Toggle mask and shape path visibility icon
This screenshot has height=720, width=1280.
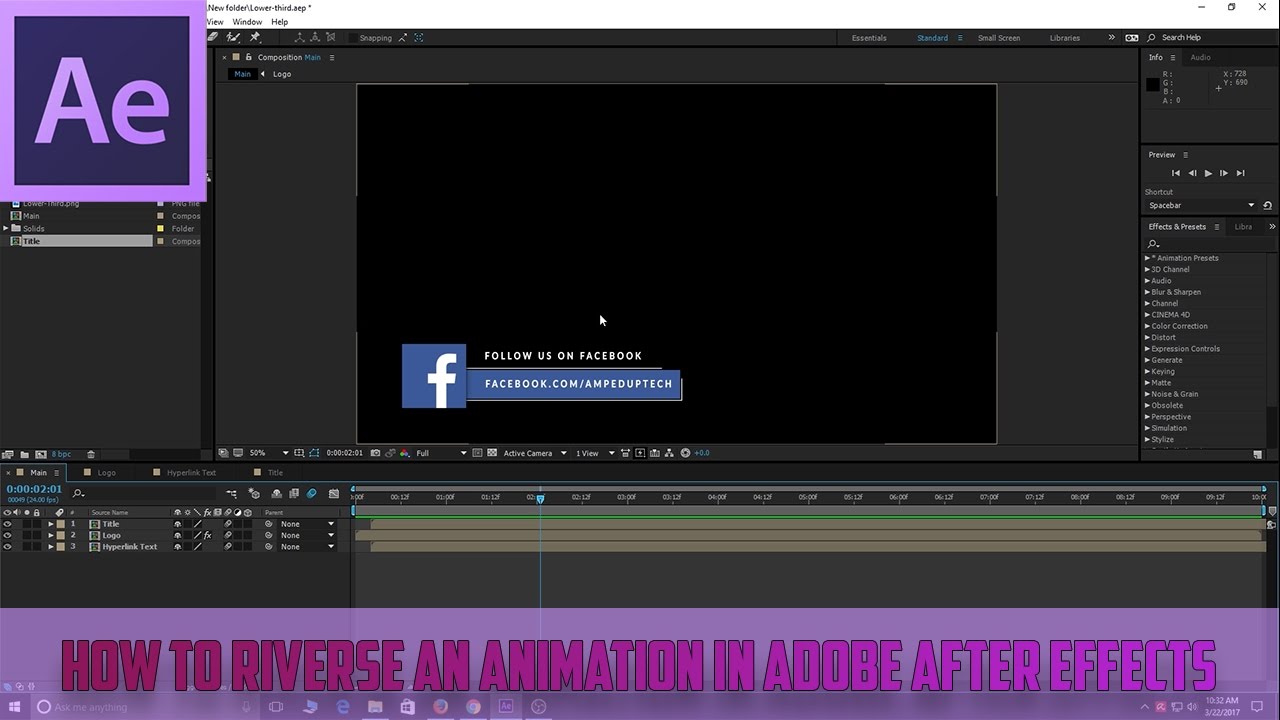coord(313,453)
